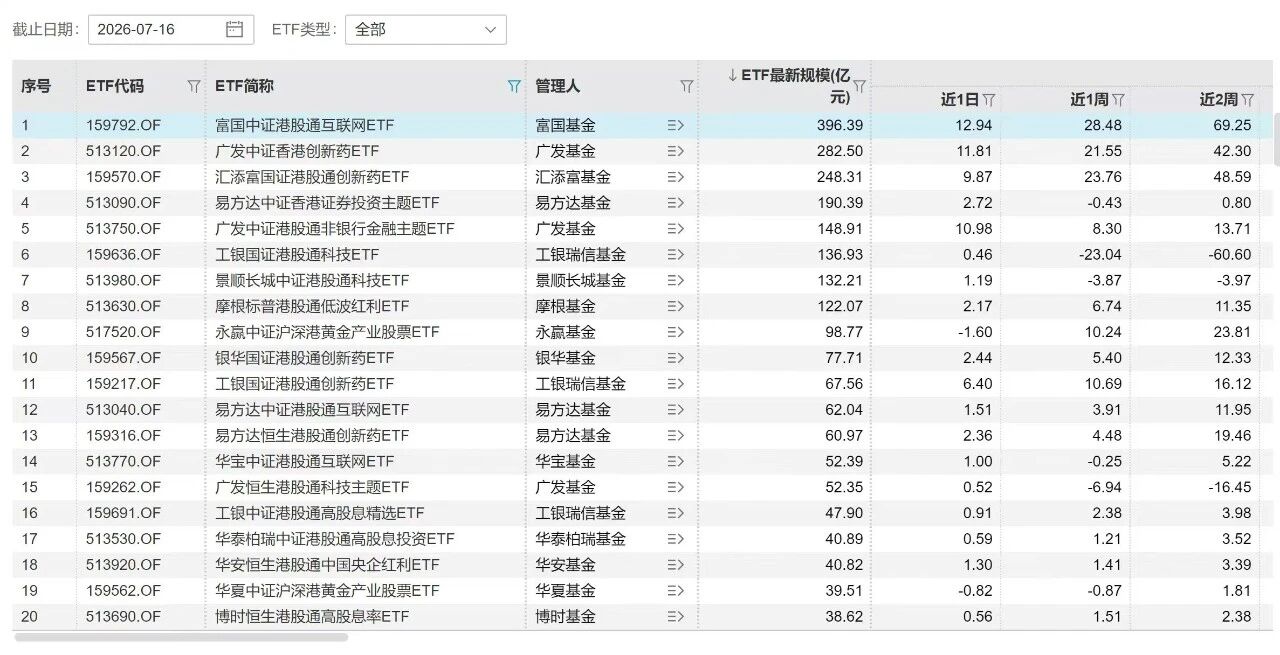The image size is (1280, 655).
Task: Click one-day value 12.94
Action: coord(973,125)
